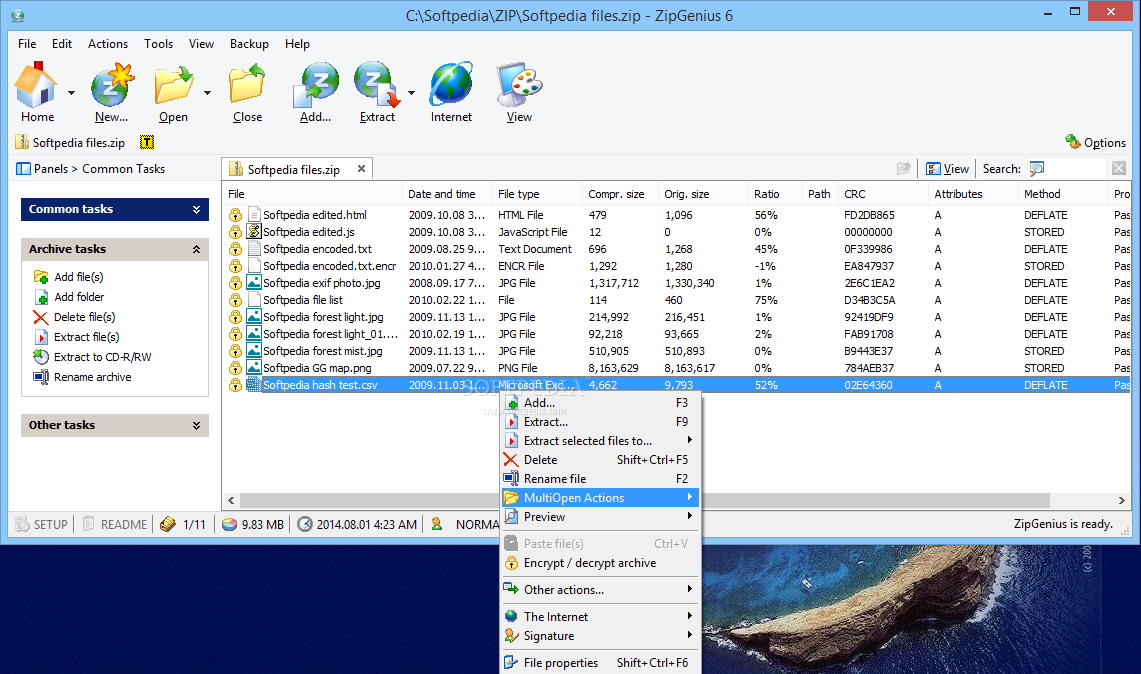This screenshot has width=1141, height=674.
Task: Click the README status bar icon
Action: point(89,524)
